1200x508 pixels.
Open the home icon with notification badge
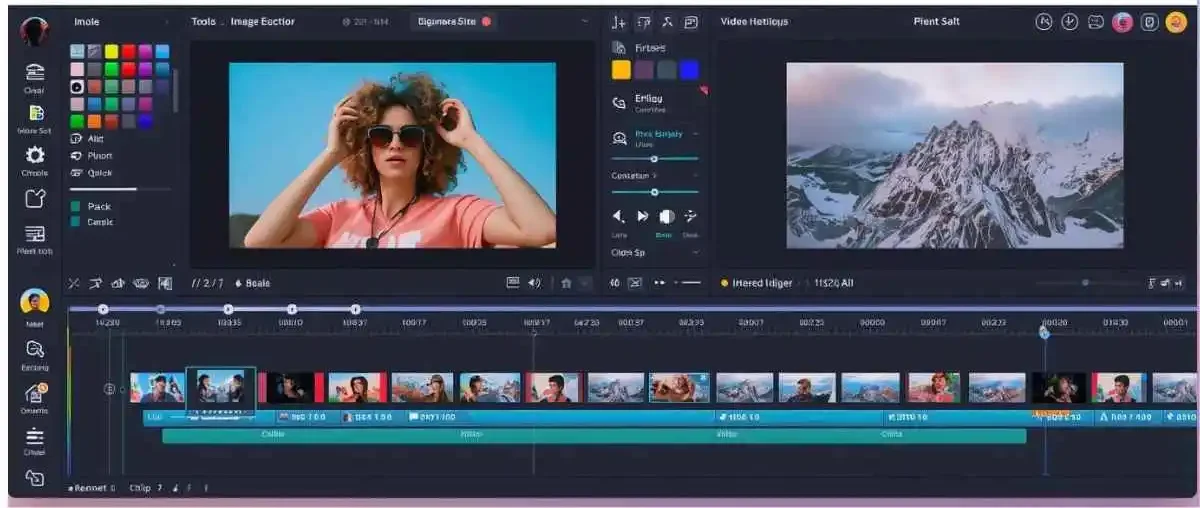pyautogui.click(x=35, y=393)
